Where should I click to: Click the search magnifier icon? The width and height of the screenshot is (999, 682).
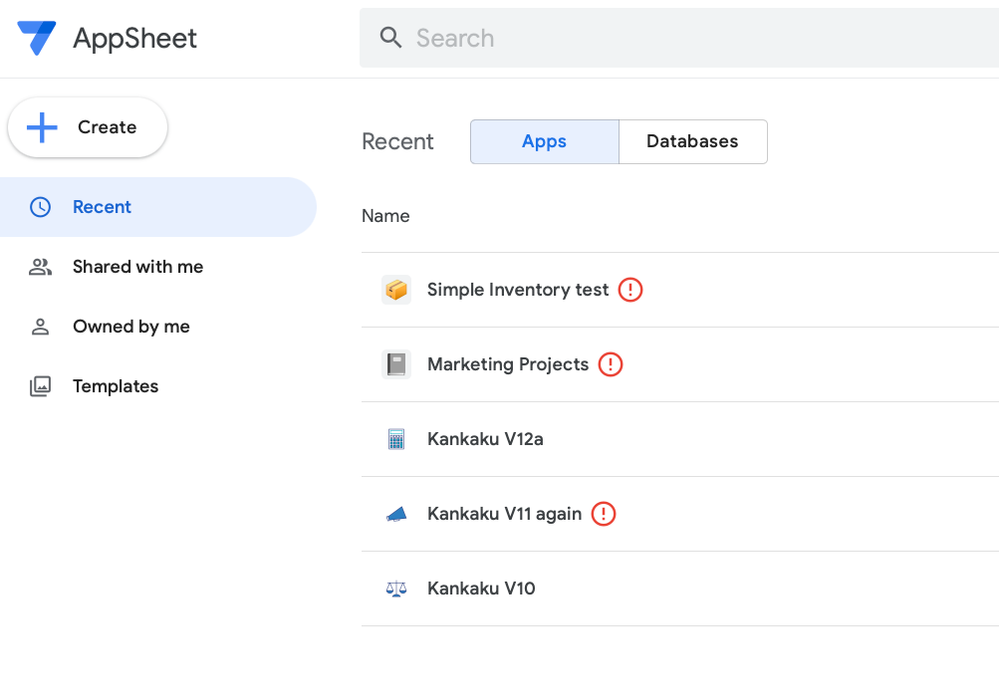click(x=391, y=38)
